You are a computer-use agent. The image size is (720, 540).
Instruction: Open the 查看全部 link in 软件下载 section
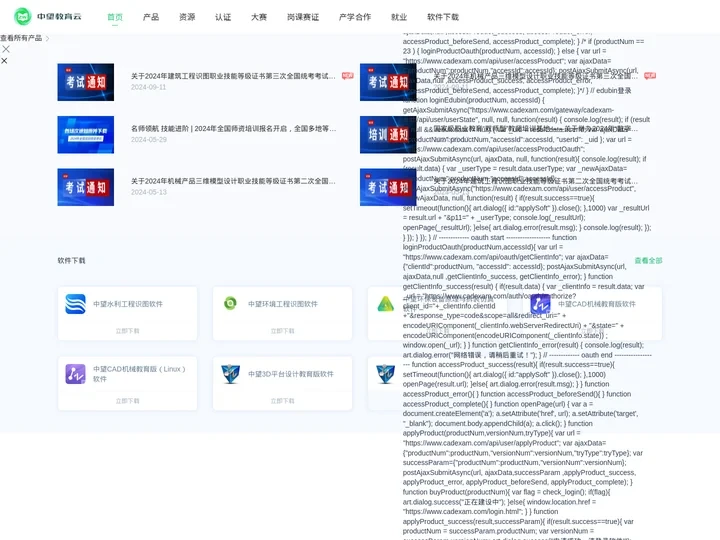tap(648, 260)
